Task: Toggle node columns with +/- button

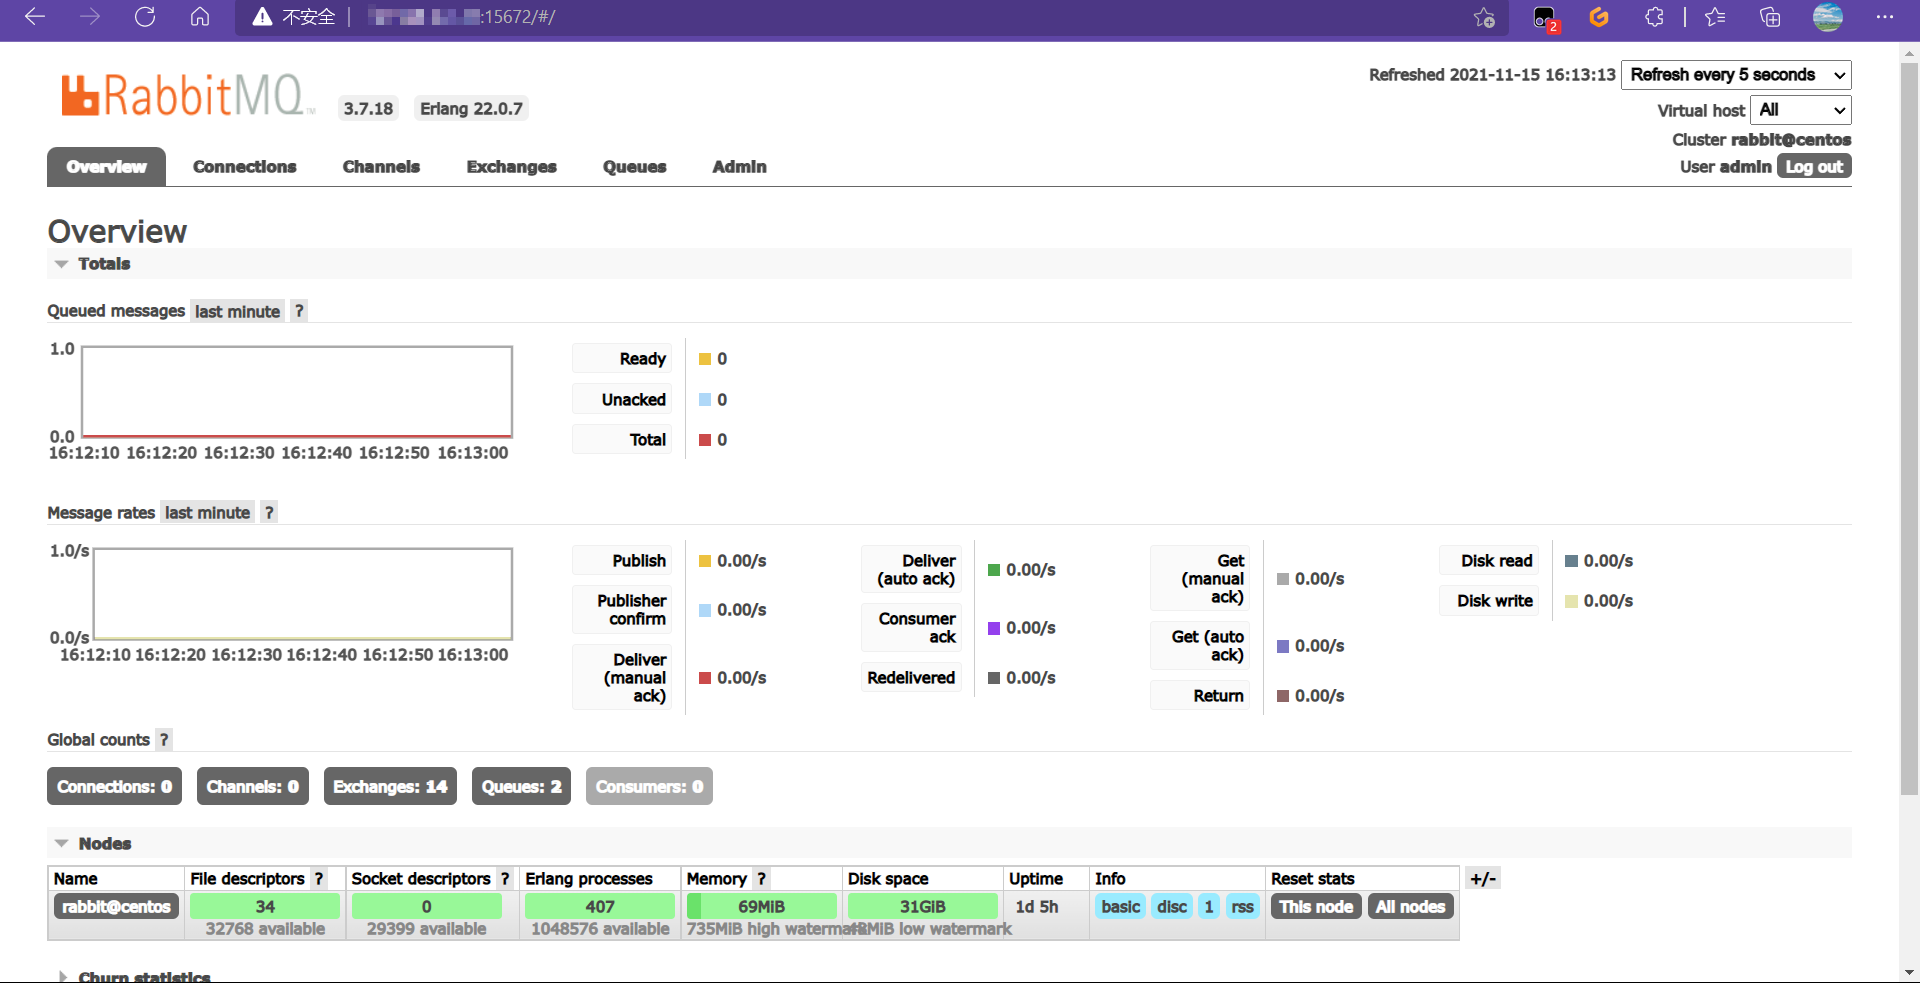Action: tap(1483, 879)
